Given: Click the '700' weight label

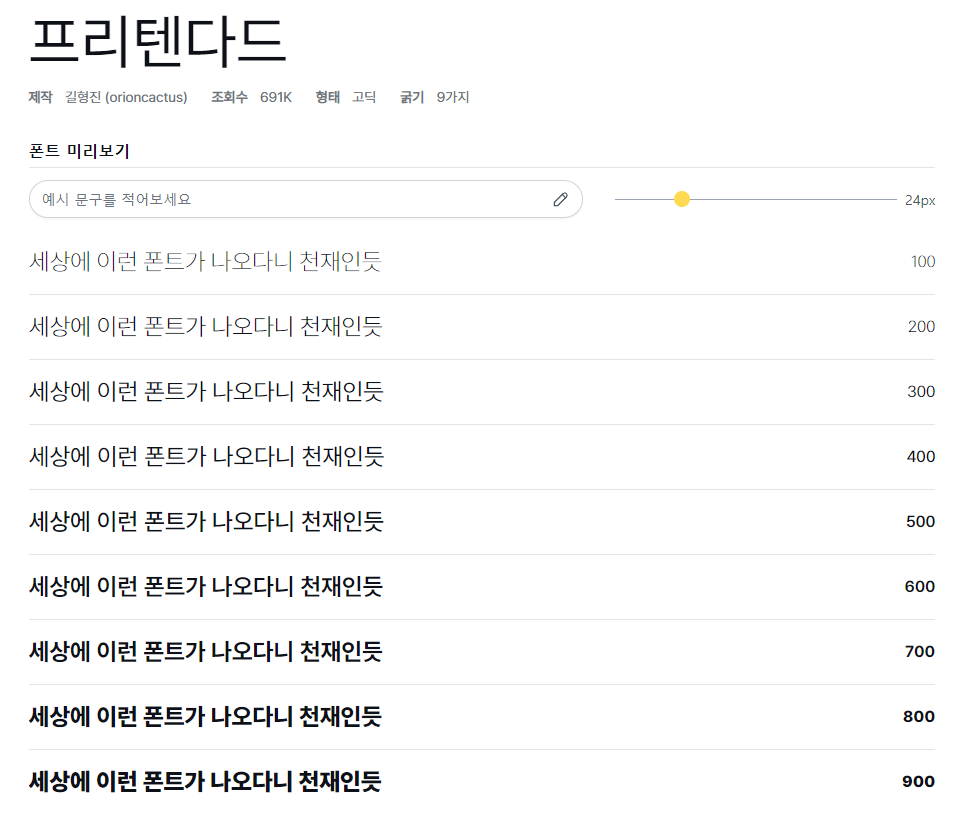Looking at the screenshot, I should (x=920, y=651).
